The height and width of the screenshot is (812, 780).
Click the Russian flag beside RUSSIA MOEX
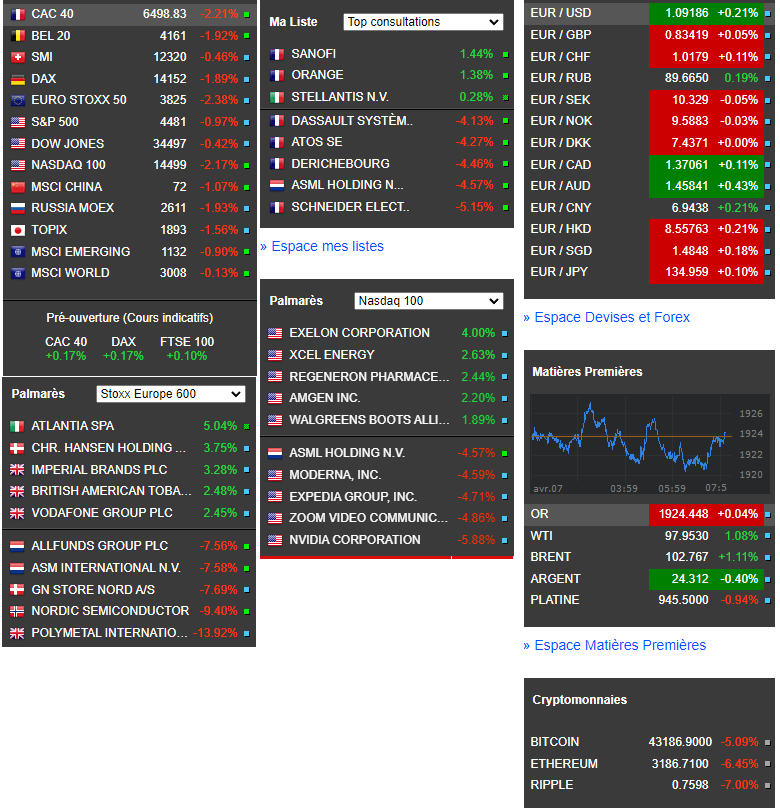[x=18, y=209]
